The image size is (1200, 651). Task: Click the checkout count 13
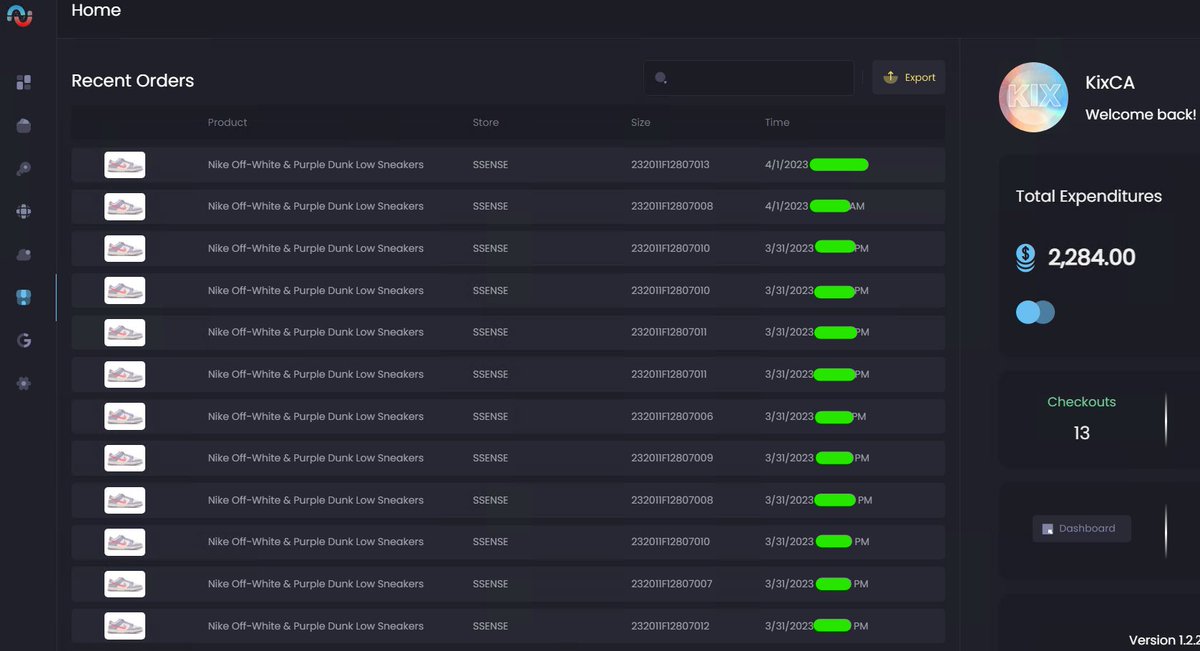click(x=1081, y=434)
